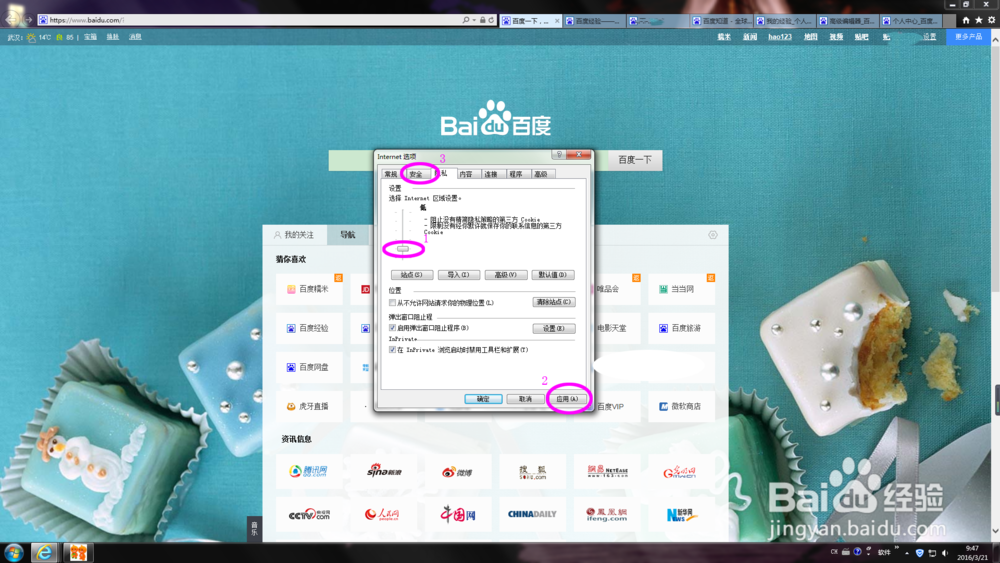This screenshot has height=563, width=1000.
Task: Reset with the 默认值(D) button
Action: pyautogui.click(x=553, y=275)
